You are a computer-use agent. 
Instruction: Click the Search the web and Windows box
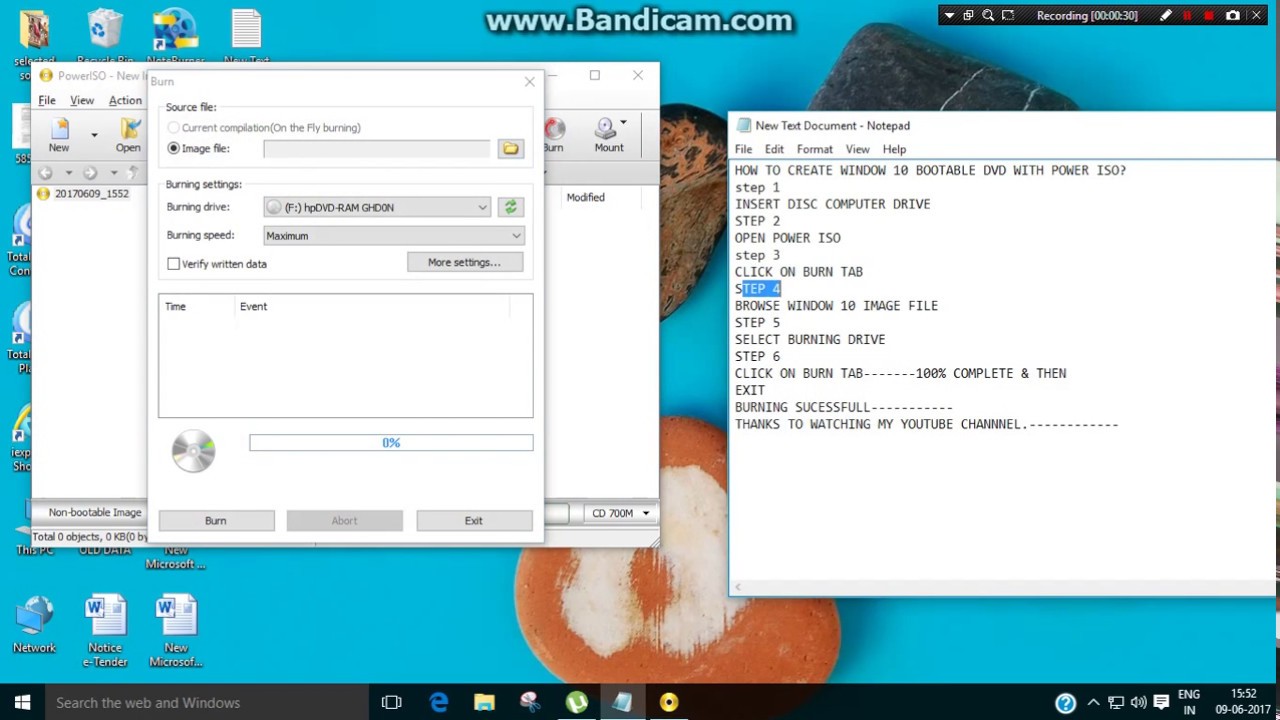pyautogui.click(x=207, y=702)
